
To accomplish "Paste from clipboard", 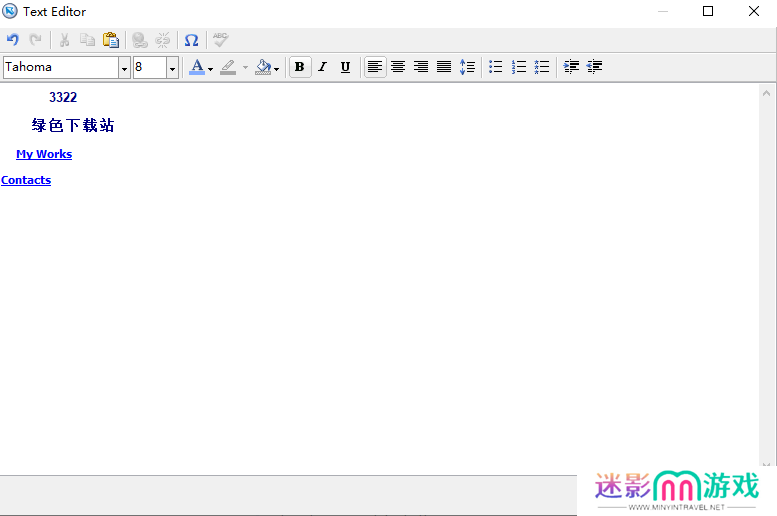I will click(111, 40).
